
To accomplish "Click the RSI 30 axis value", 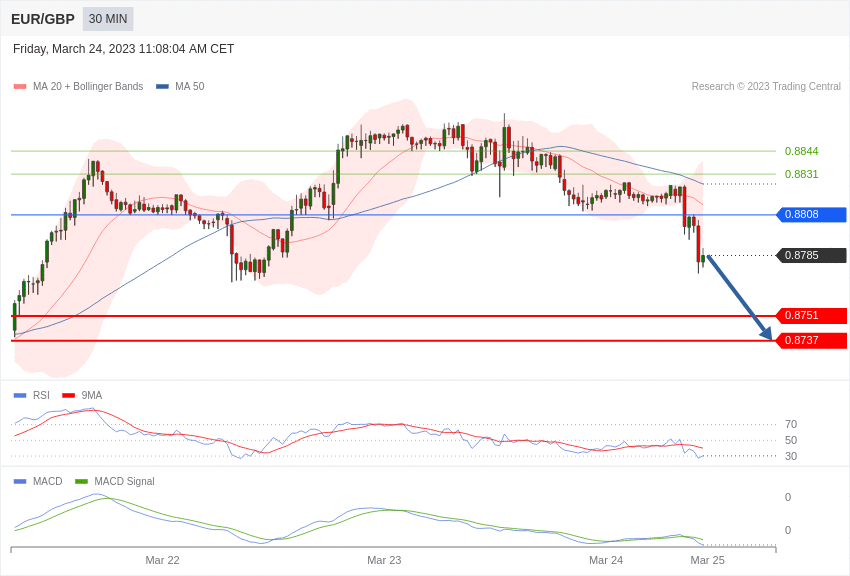I will [790, 456].
